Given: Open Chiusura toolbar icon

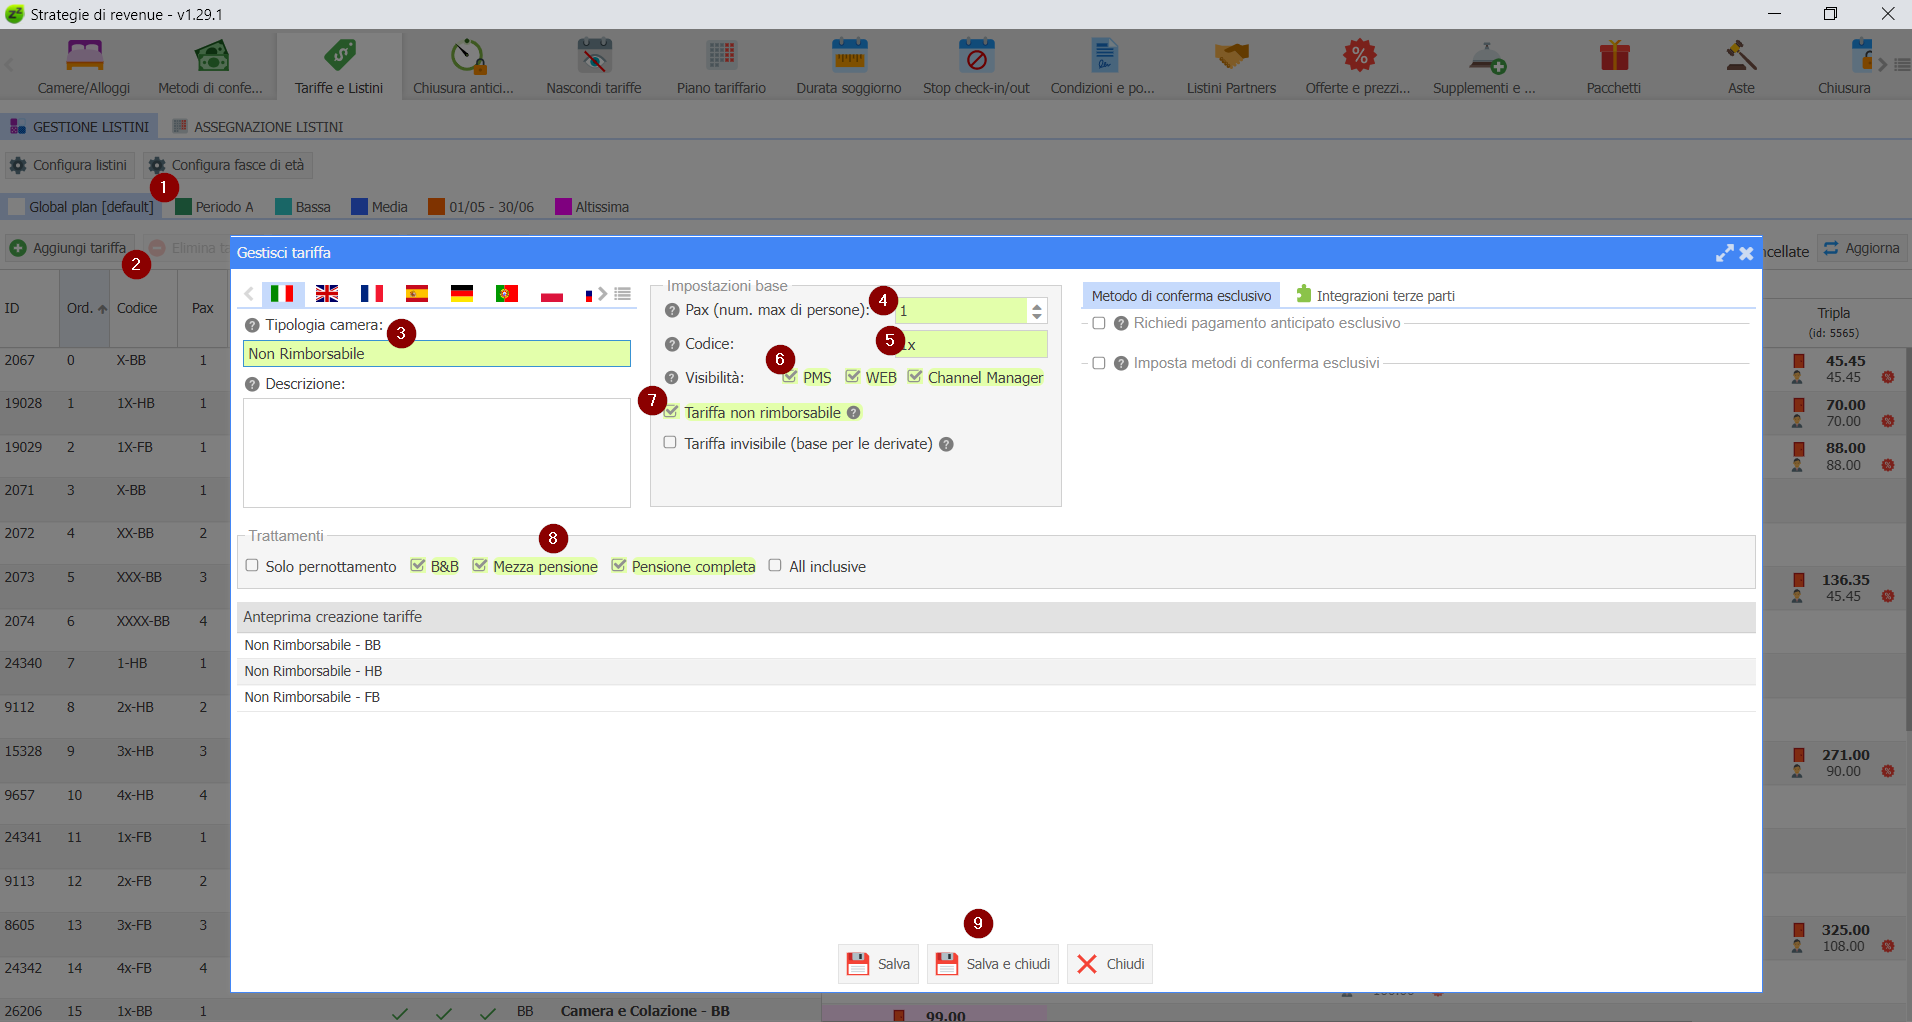Looking at the screenshot, I should click(1844, 66).
